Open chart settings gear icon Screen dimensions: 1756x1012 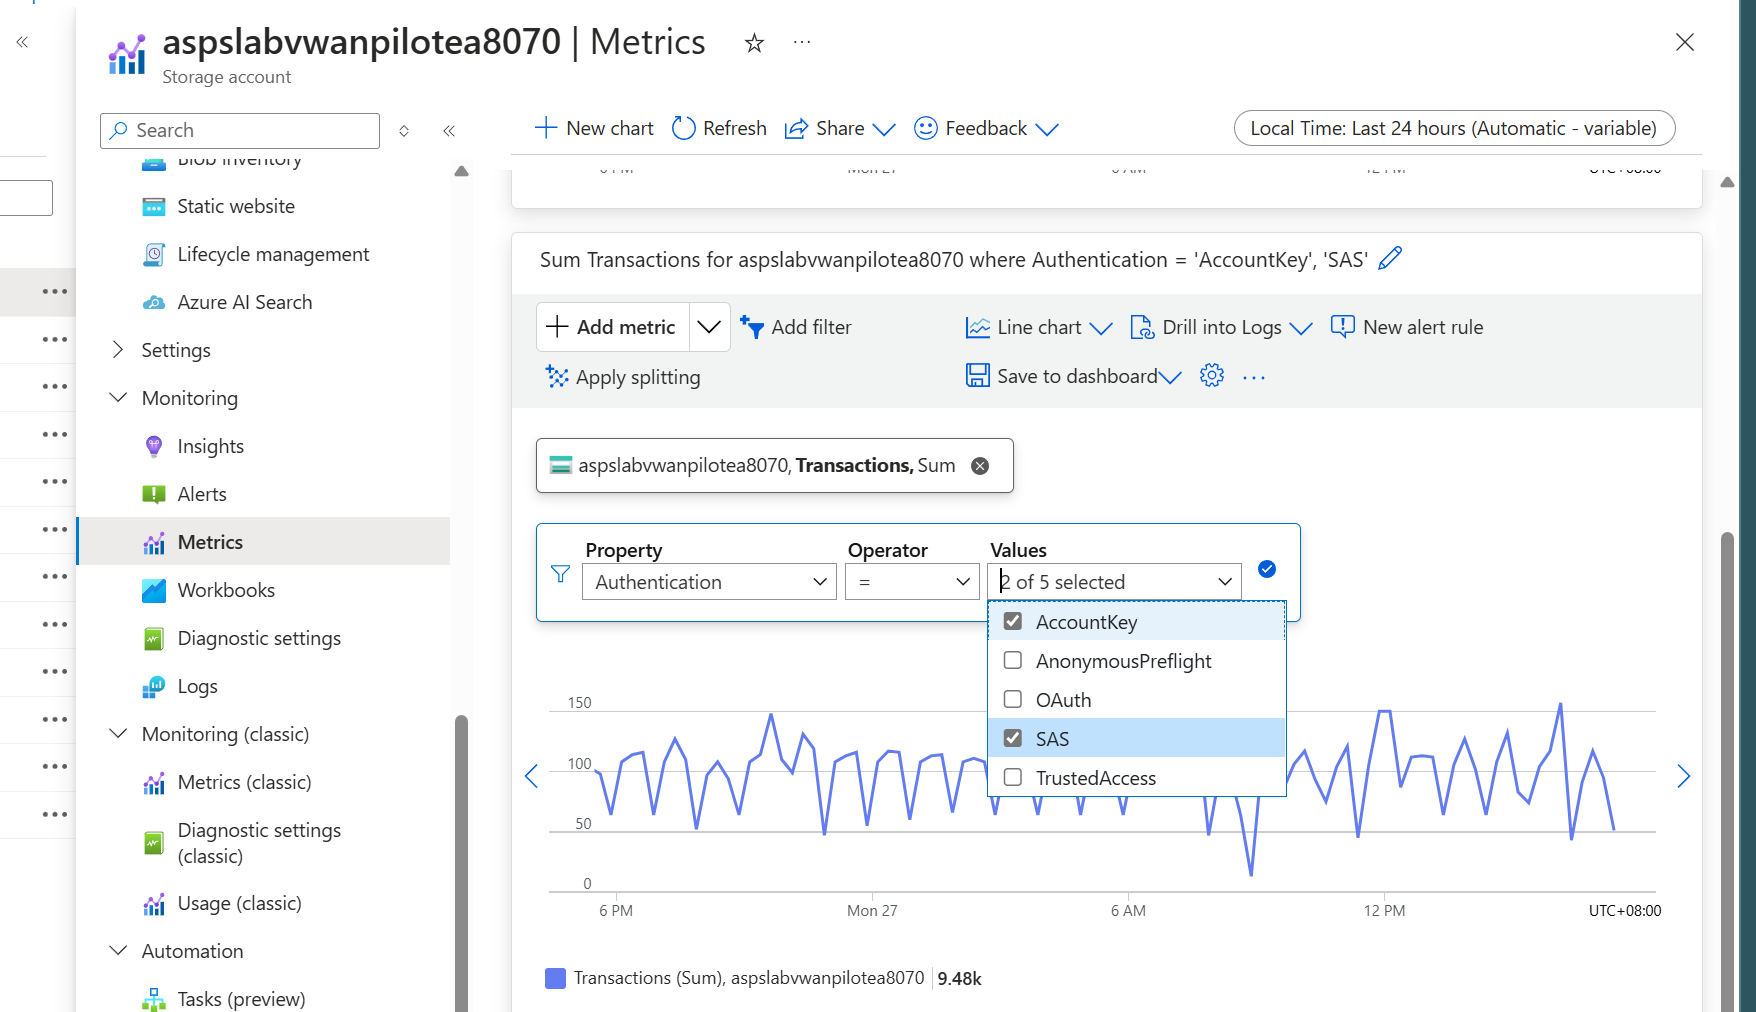pyautogui.click(x=1212, y=376)
